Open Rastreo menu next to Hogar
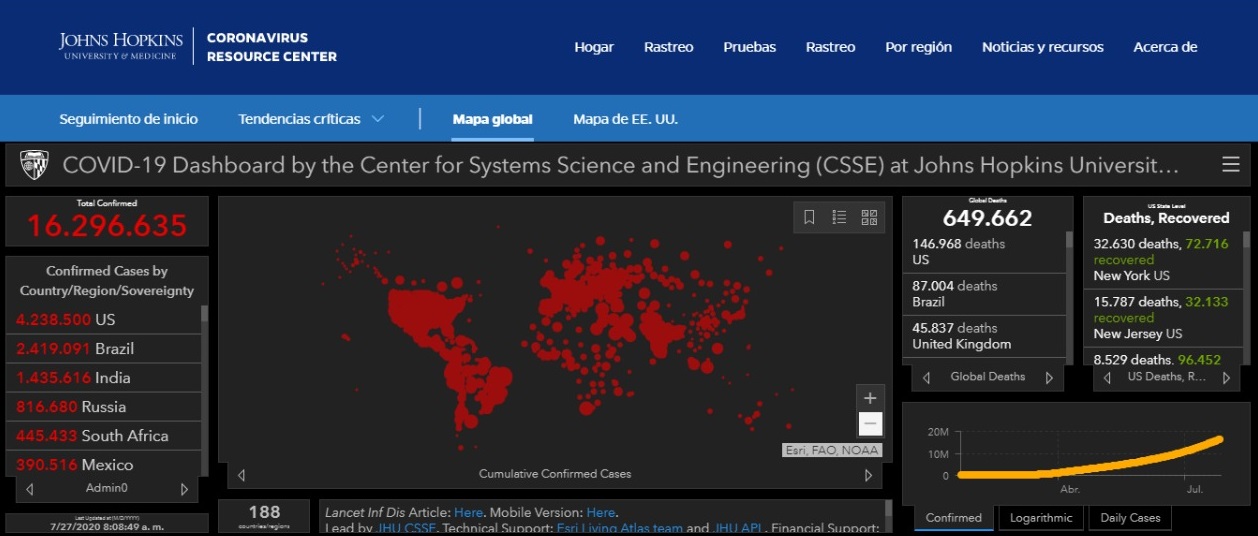The width and height of the screenshot is (1258, 536). (x=669, y=47)
